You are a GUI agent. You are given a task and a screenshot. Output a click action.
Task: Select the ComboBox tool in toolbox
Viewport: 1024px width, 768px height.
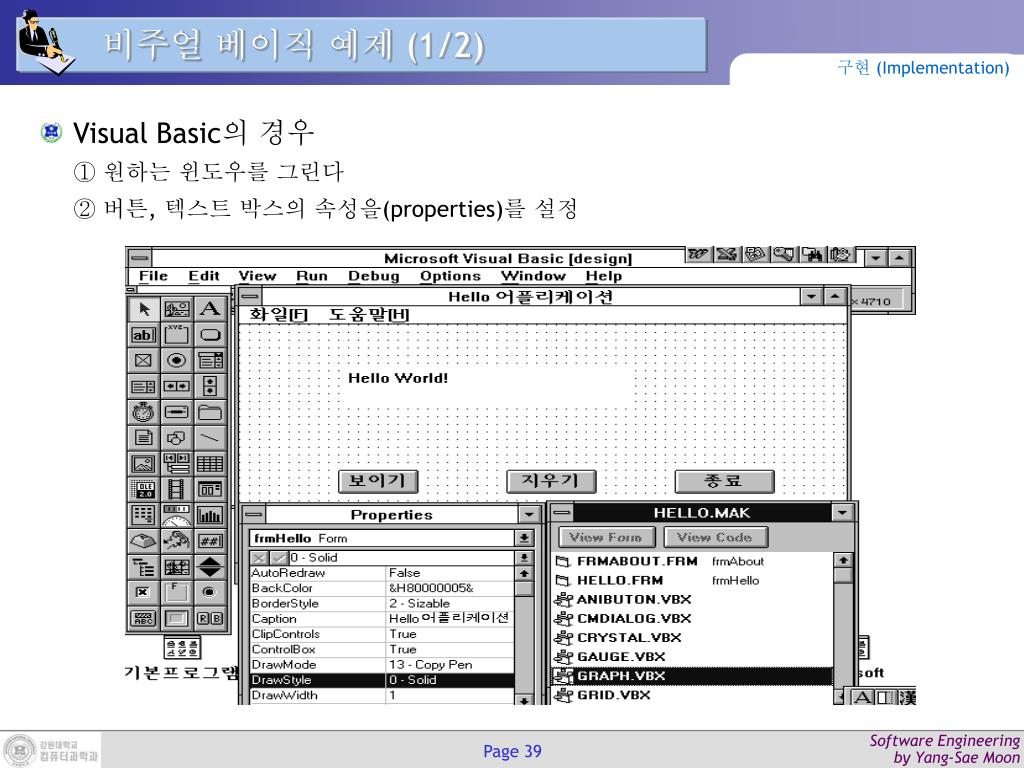pos(210,360)
